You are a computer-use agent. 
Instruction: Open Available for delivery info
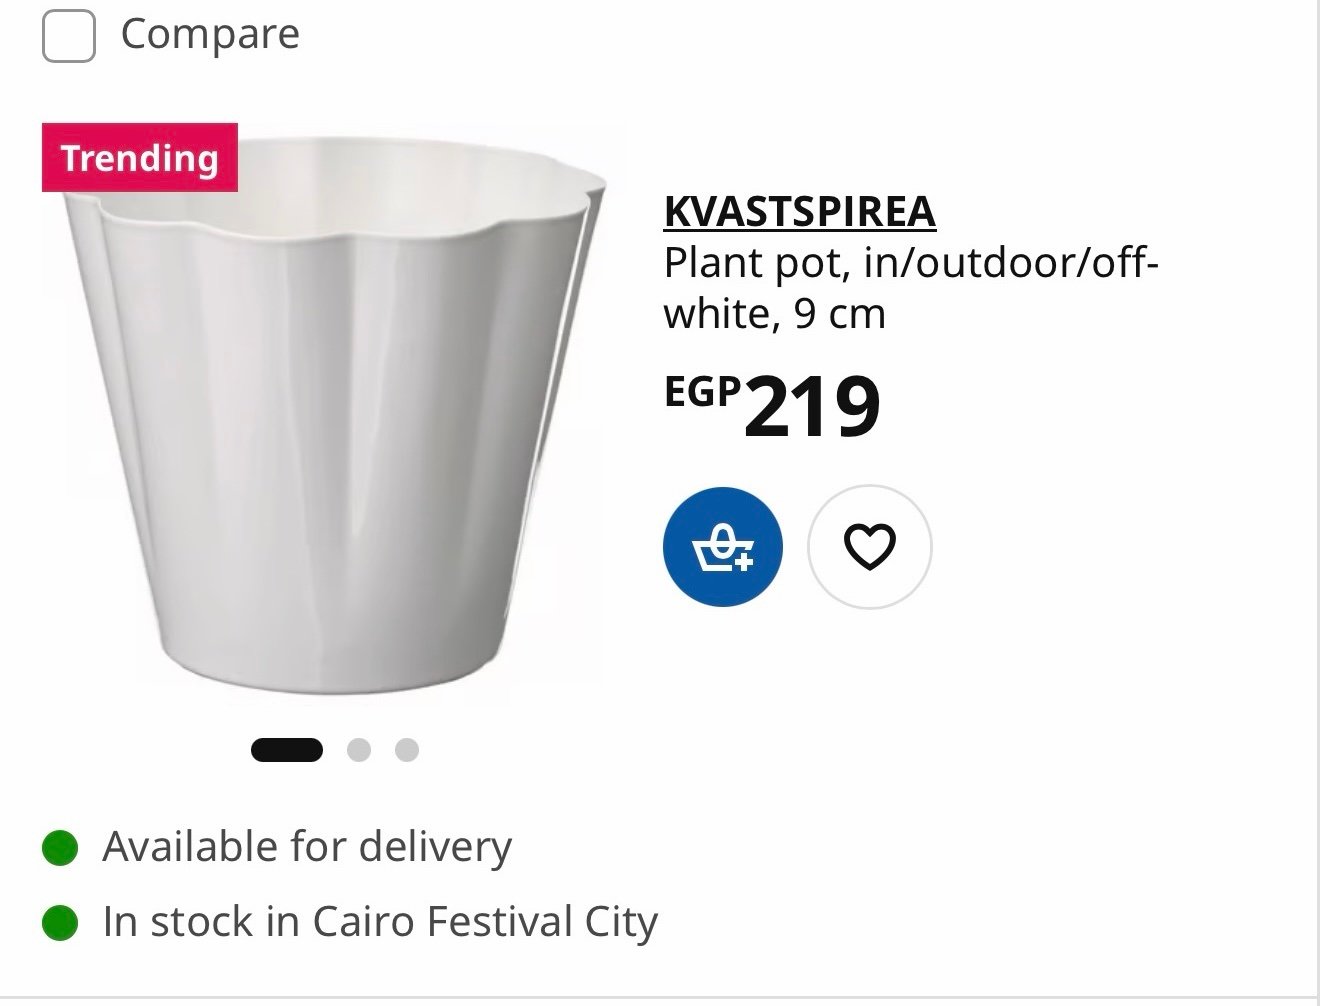click(307, 847)
